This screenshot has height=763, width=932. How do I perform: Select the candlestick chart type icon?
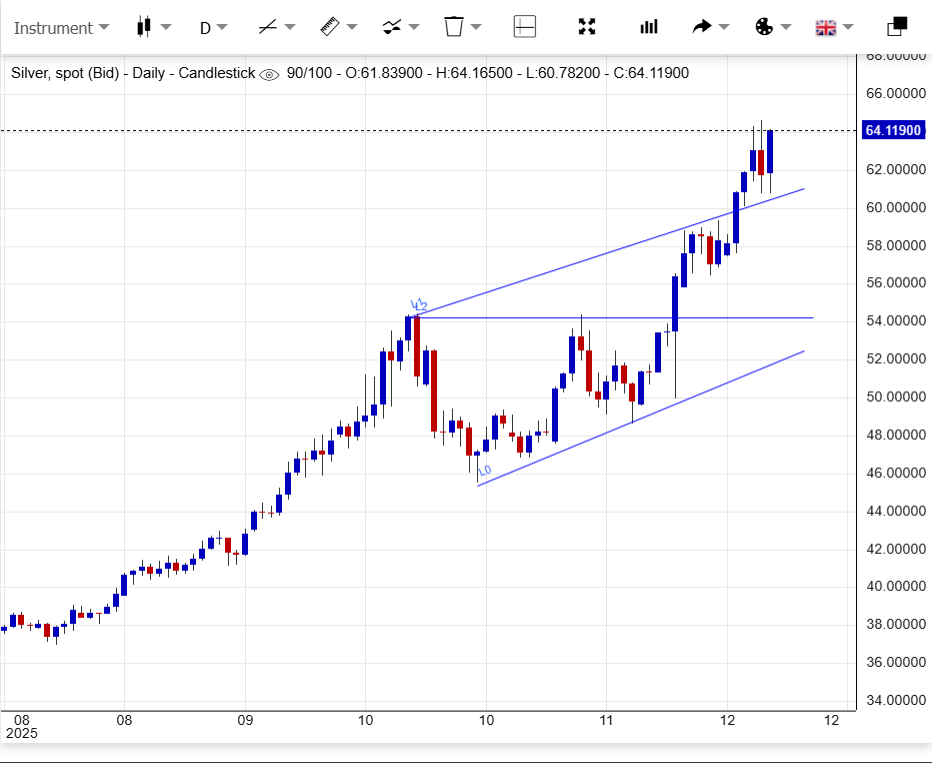[144, 27]
